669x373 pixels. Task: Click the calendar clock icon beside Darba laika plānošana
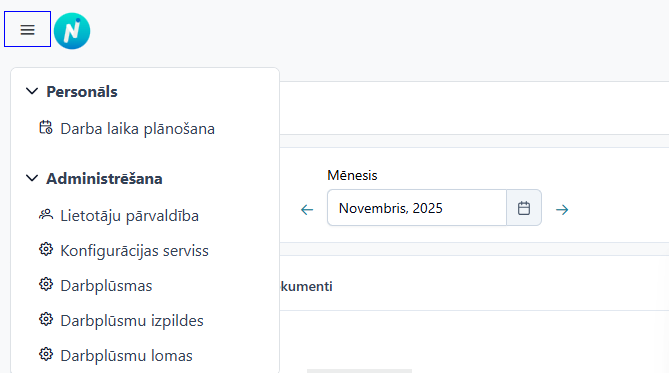[46, 128]
